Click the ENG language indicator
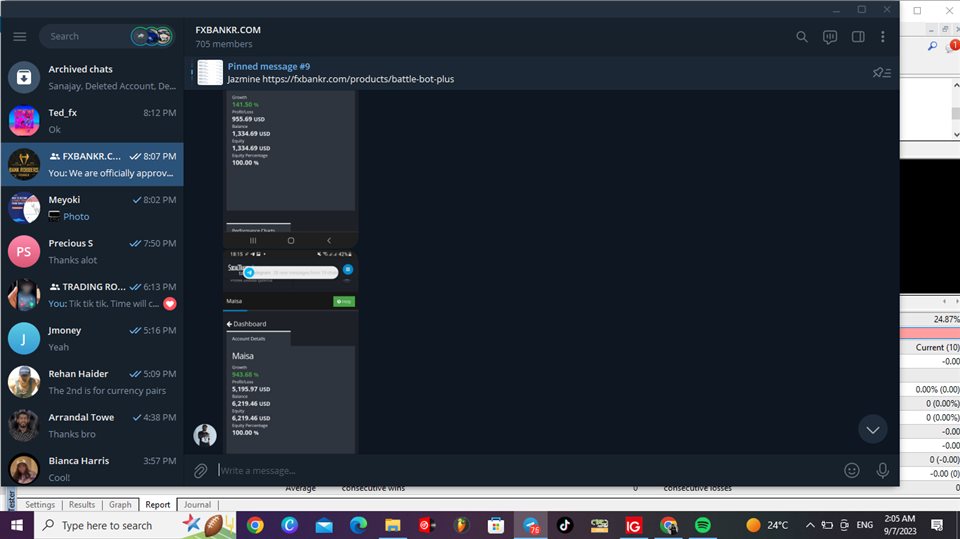The width and height of the screenshot is (960, 539). (864, 525)
